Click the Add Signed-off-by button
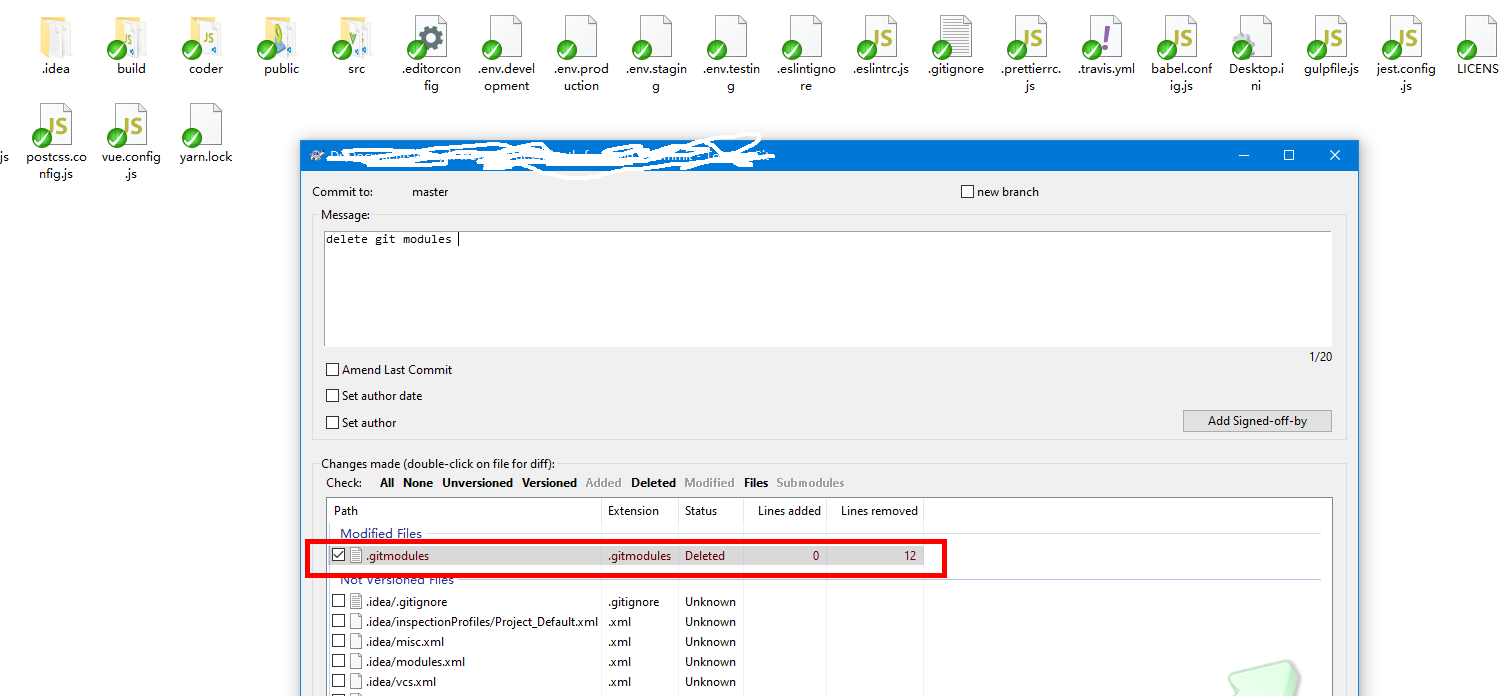Screen dimensions: 1500x696 (x=1256, y=420)
